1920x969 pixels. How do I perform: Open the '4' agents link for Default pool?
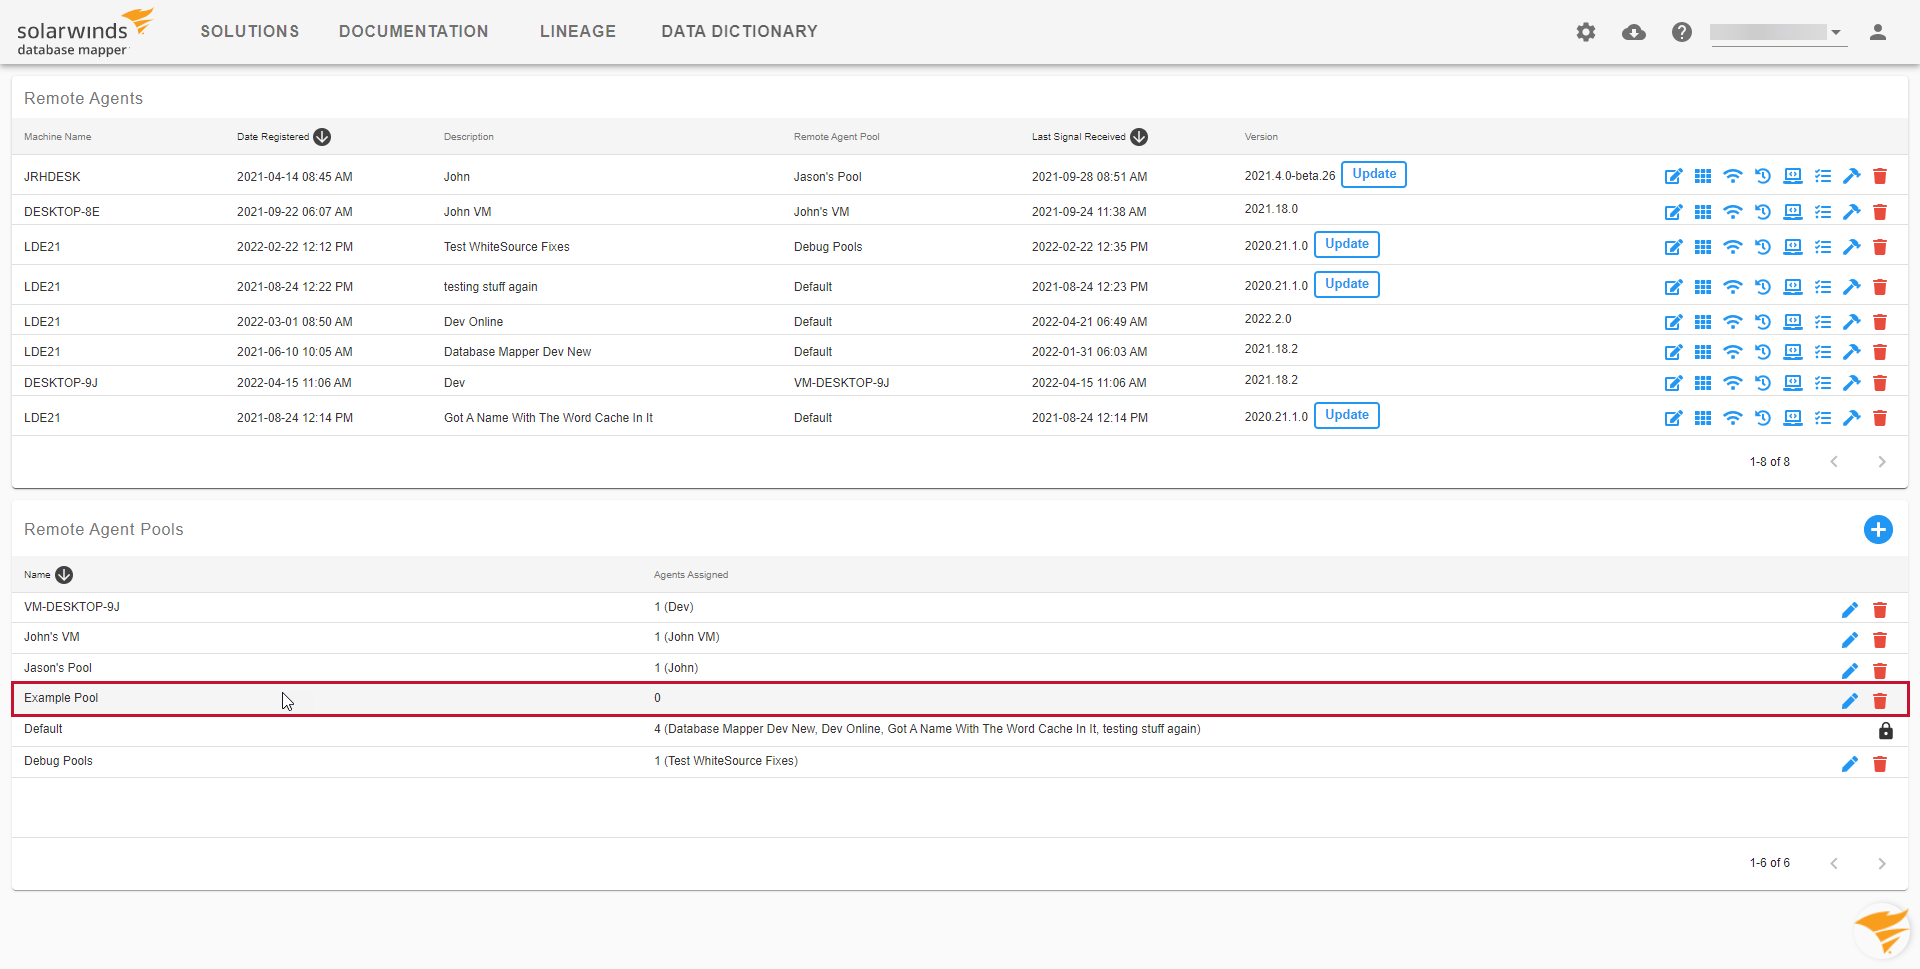[x=657, y=729]
